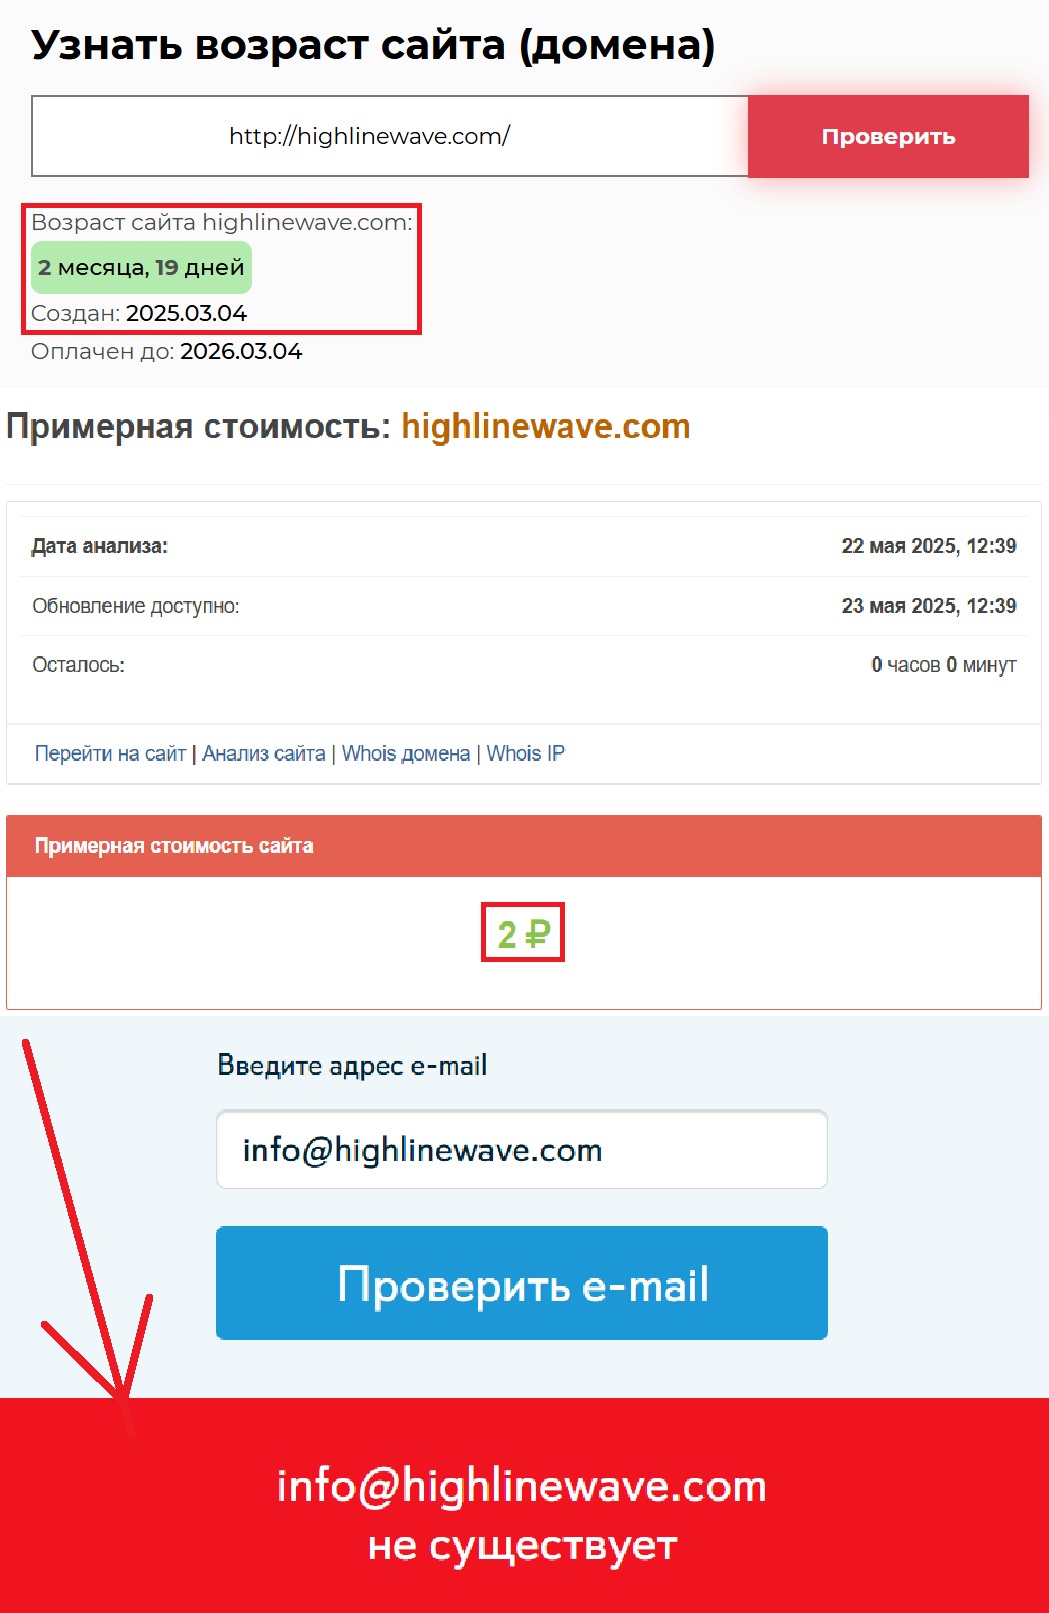1049x1613 pixels.
Task: Focus the info@highlinewave.com e-mail field
Action: tap(522, 1149)
